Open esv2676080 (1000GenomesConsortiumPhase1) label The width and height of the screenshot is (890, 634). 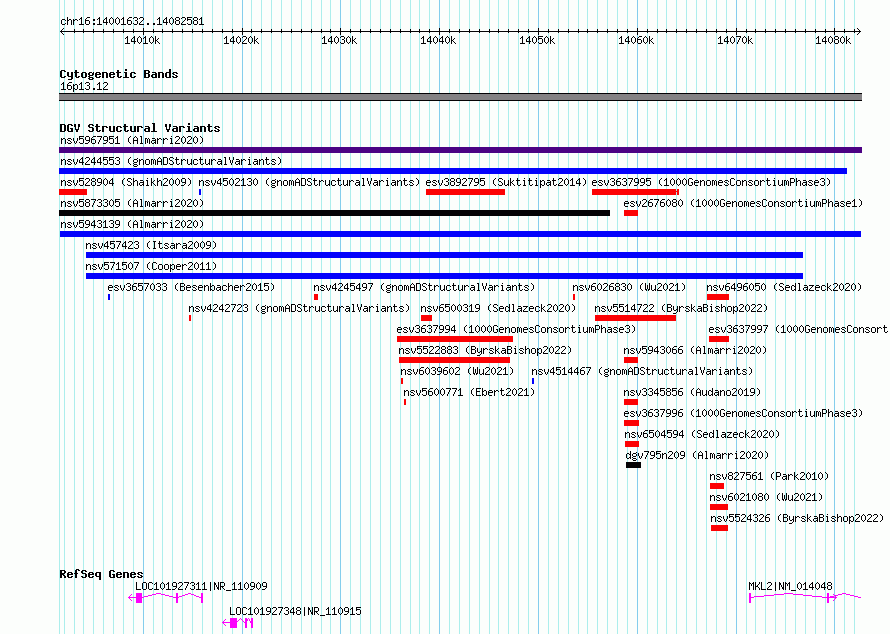click(x=743, y=203)
